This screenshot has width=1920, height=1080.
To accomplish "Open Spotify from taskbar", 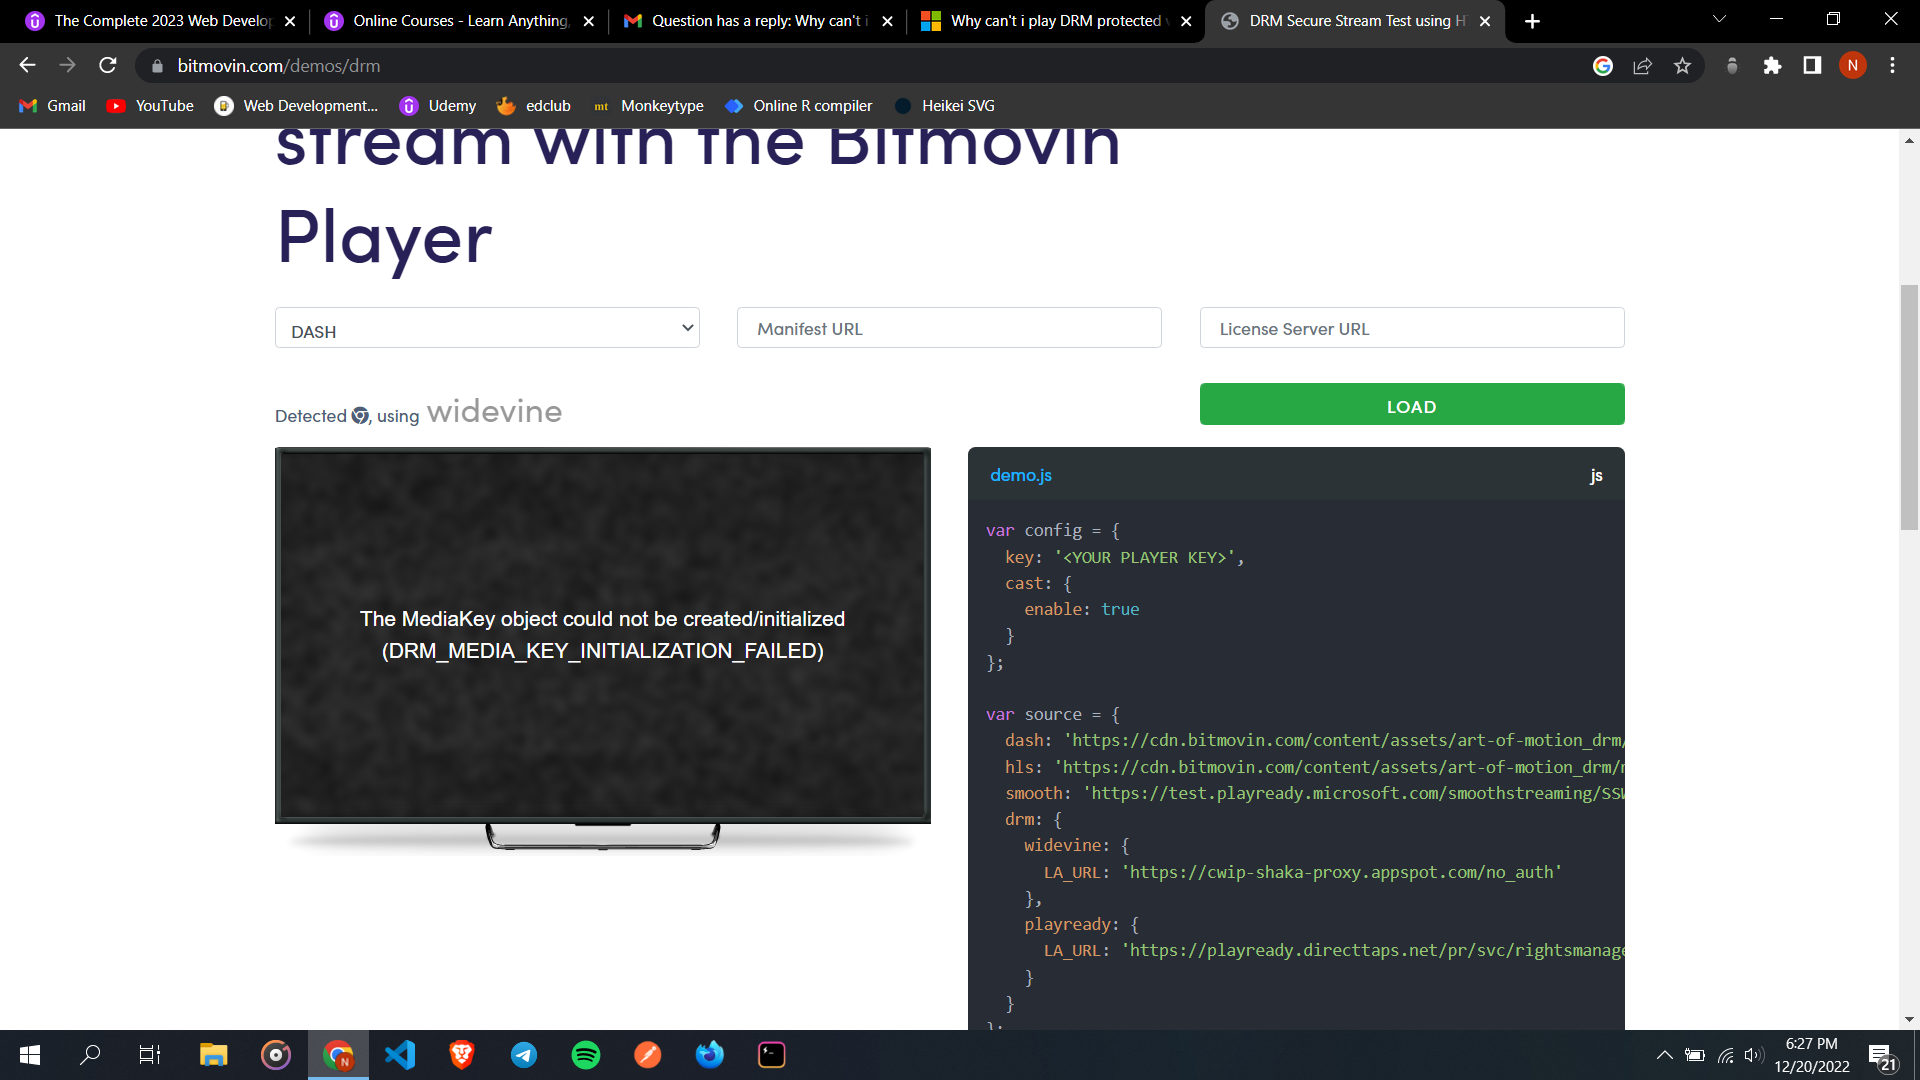I will coord(586,1055).
